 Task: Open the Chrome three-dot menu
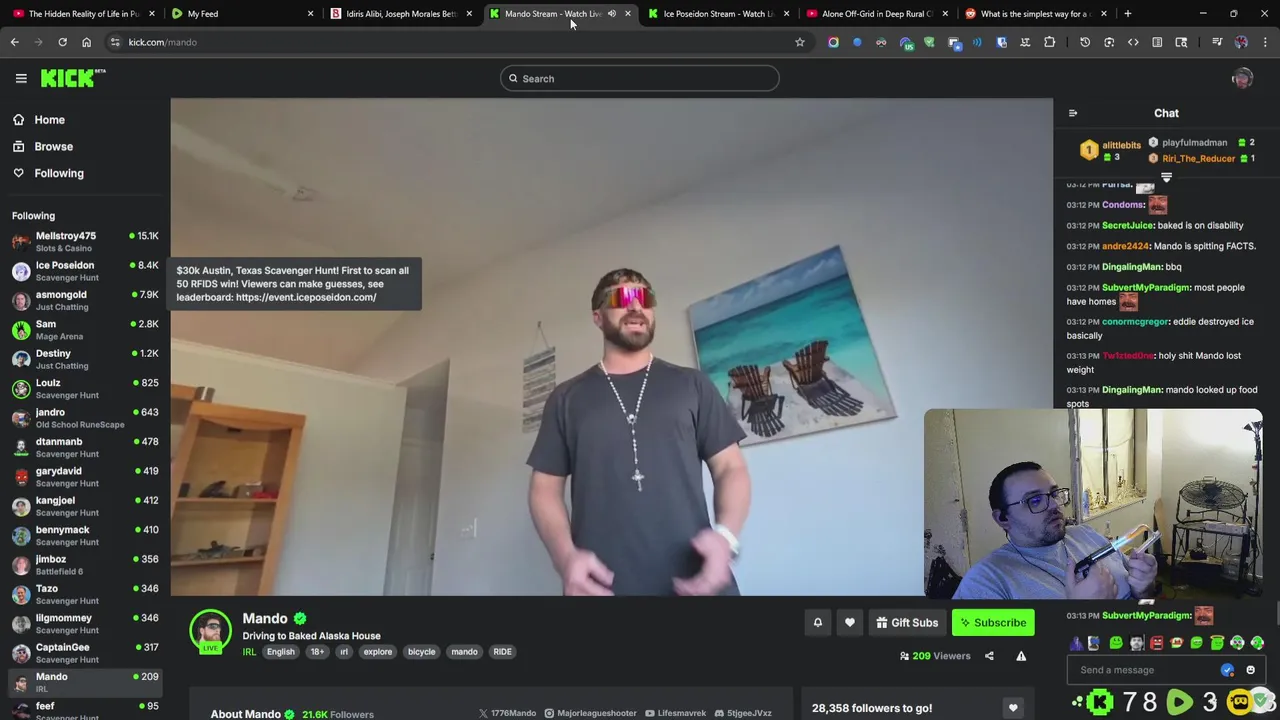[1265, 42]
